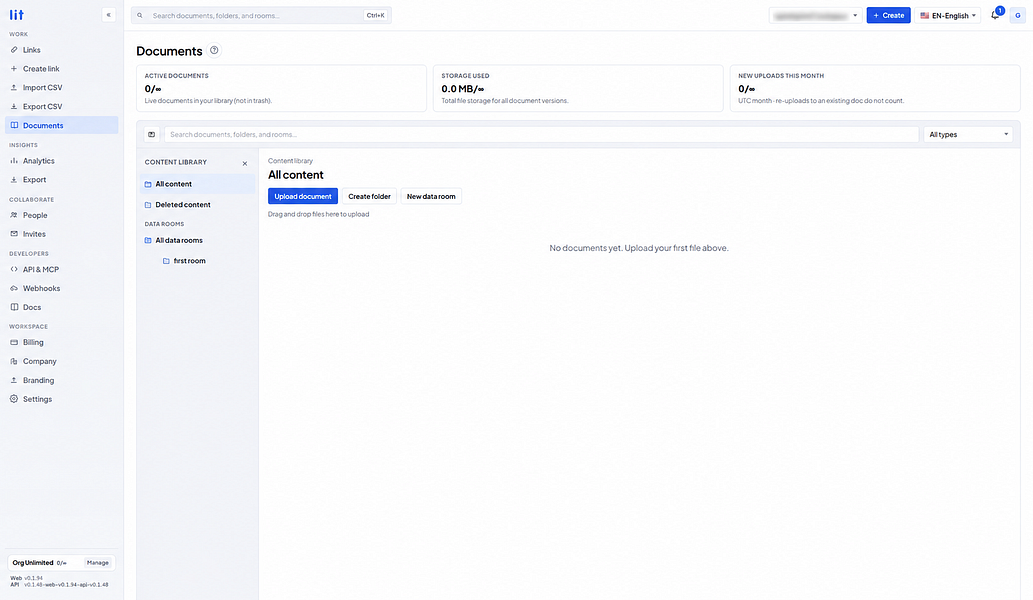Click Upload document button
1033x600 pixels.
tap(303, 196)
